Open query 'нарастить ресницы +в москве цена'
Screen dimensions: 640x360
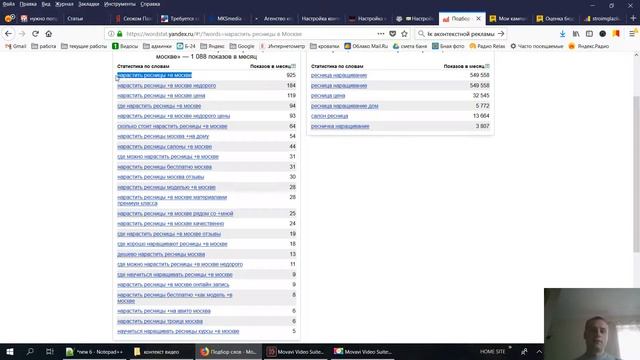click(x=161, y=96)
